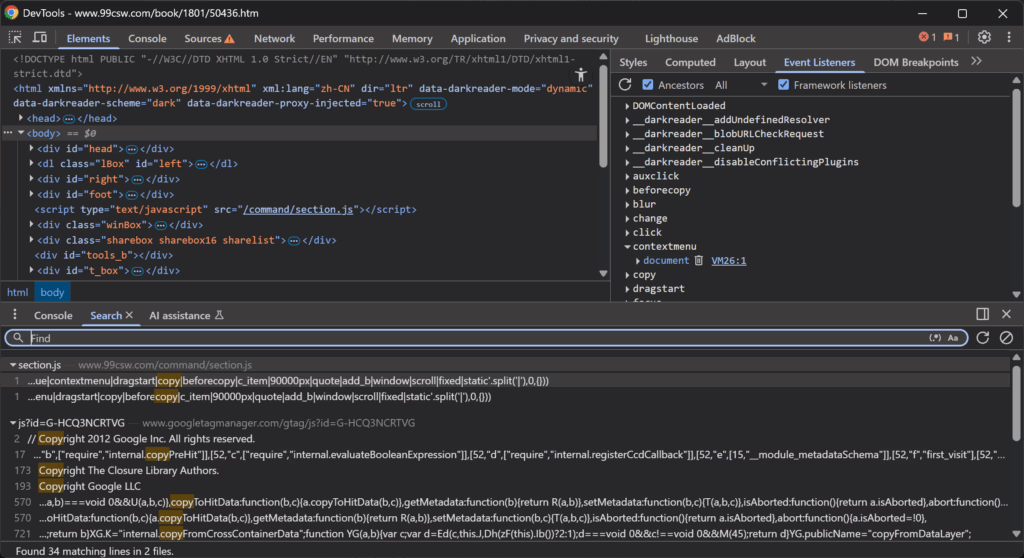Click the Sources warning triangle icon
Image resolution: width=1024 pixels, height=558 pixels.
click(x=229, y=39)
